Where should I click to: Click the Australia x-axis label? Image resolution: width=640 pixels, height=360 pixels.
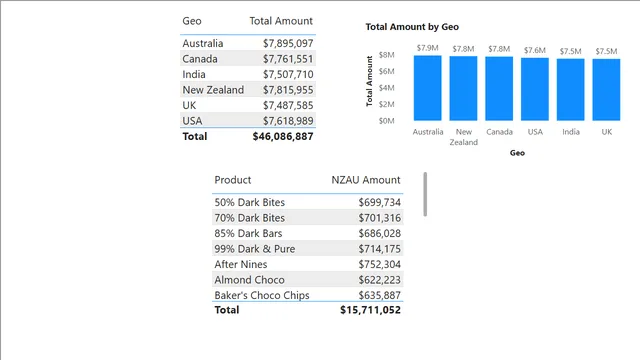(427, 132)
